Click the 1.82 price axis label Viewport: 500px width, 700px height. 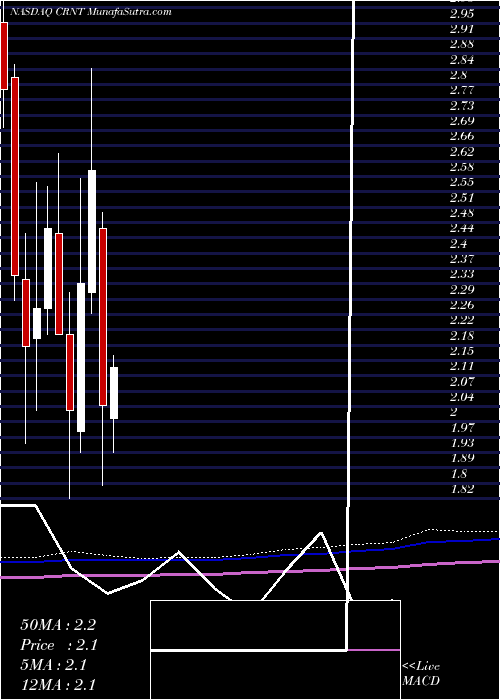coord(461,488)
